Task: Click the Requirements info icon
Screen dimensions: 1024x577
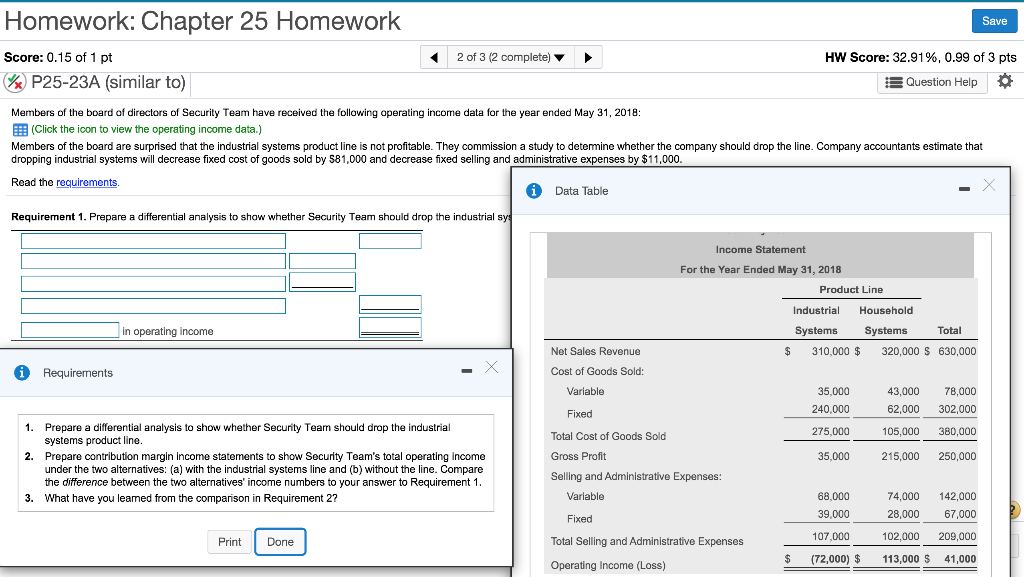Action: pos(22,373)
